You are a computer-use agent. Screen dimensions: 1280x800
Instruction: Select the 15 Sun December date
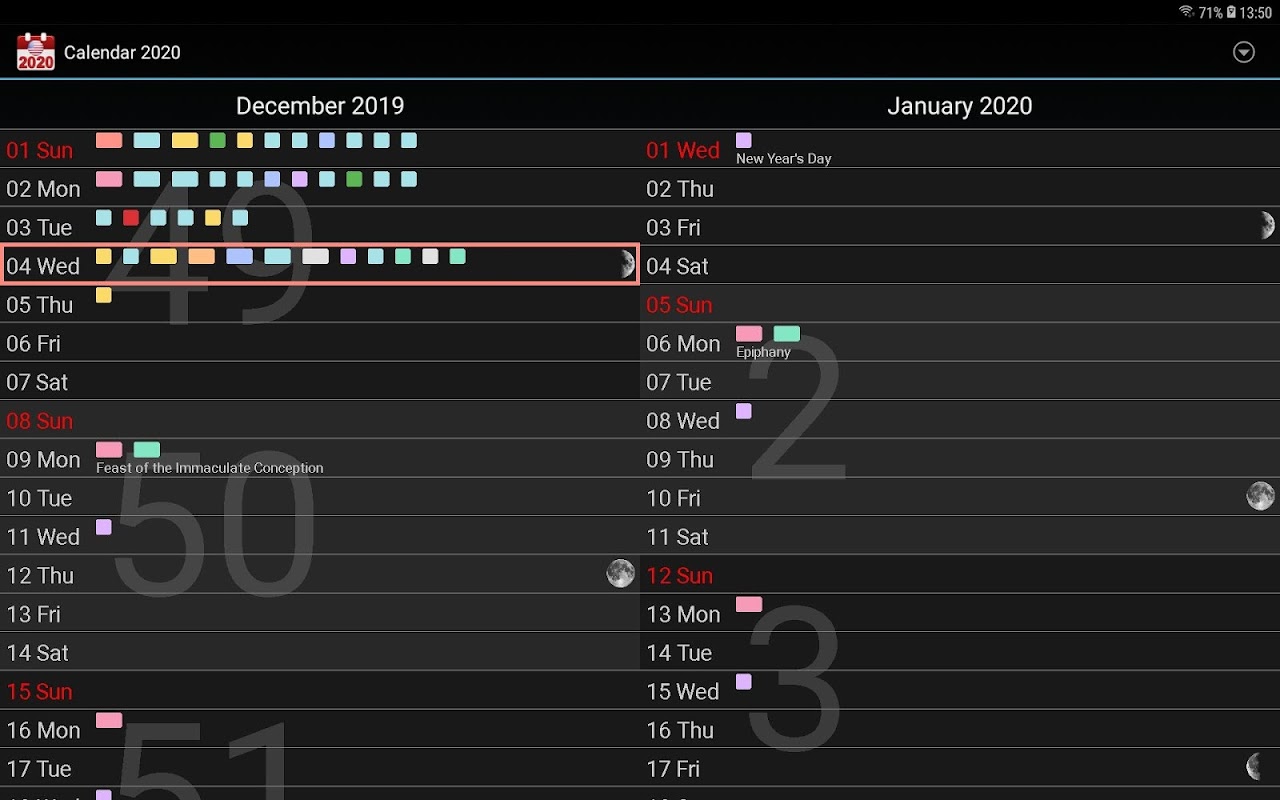coord(40,691)
